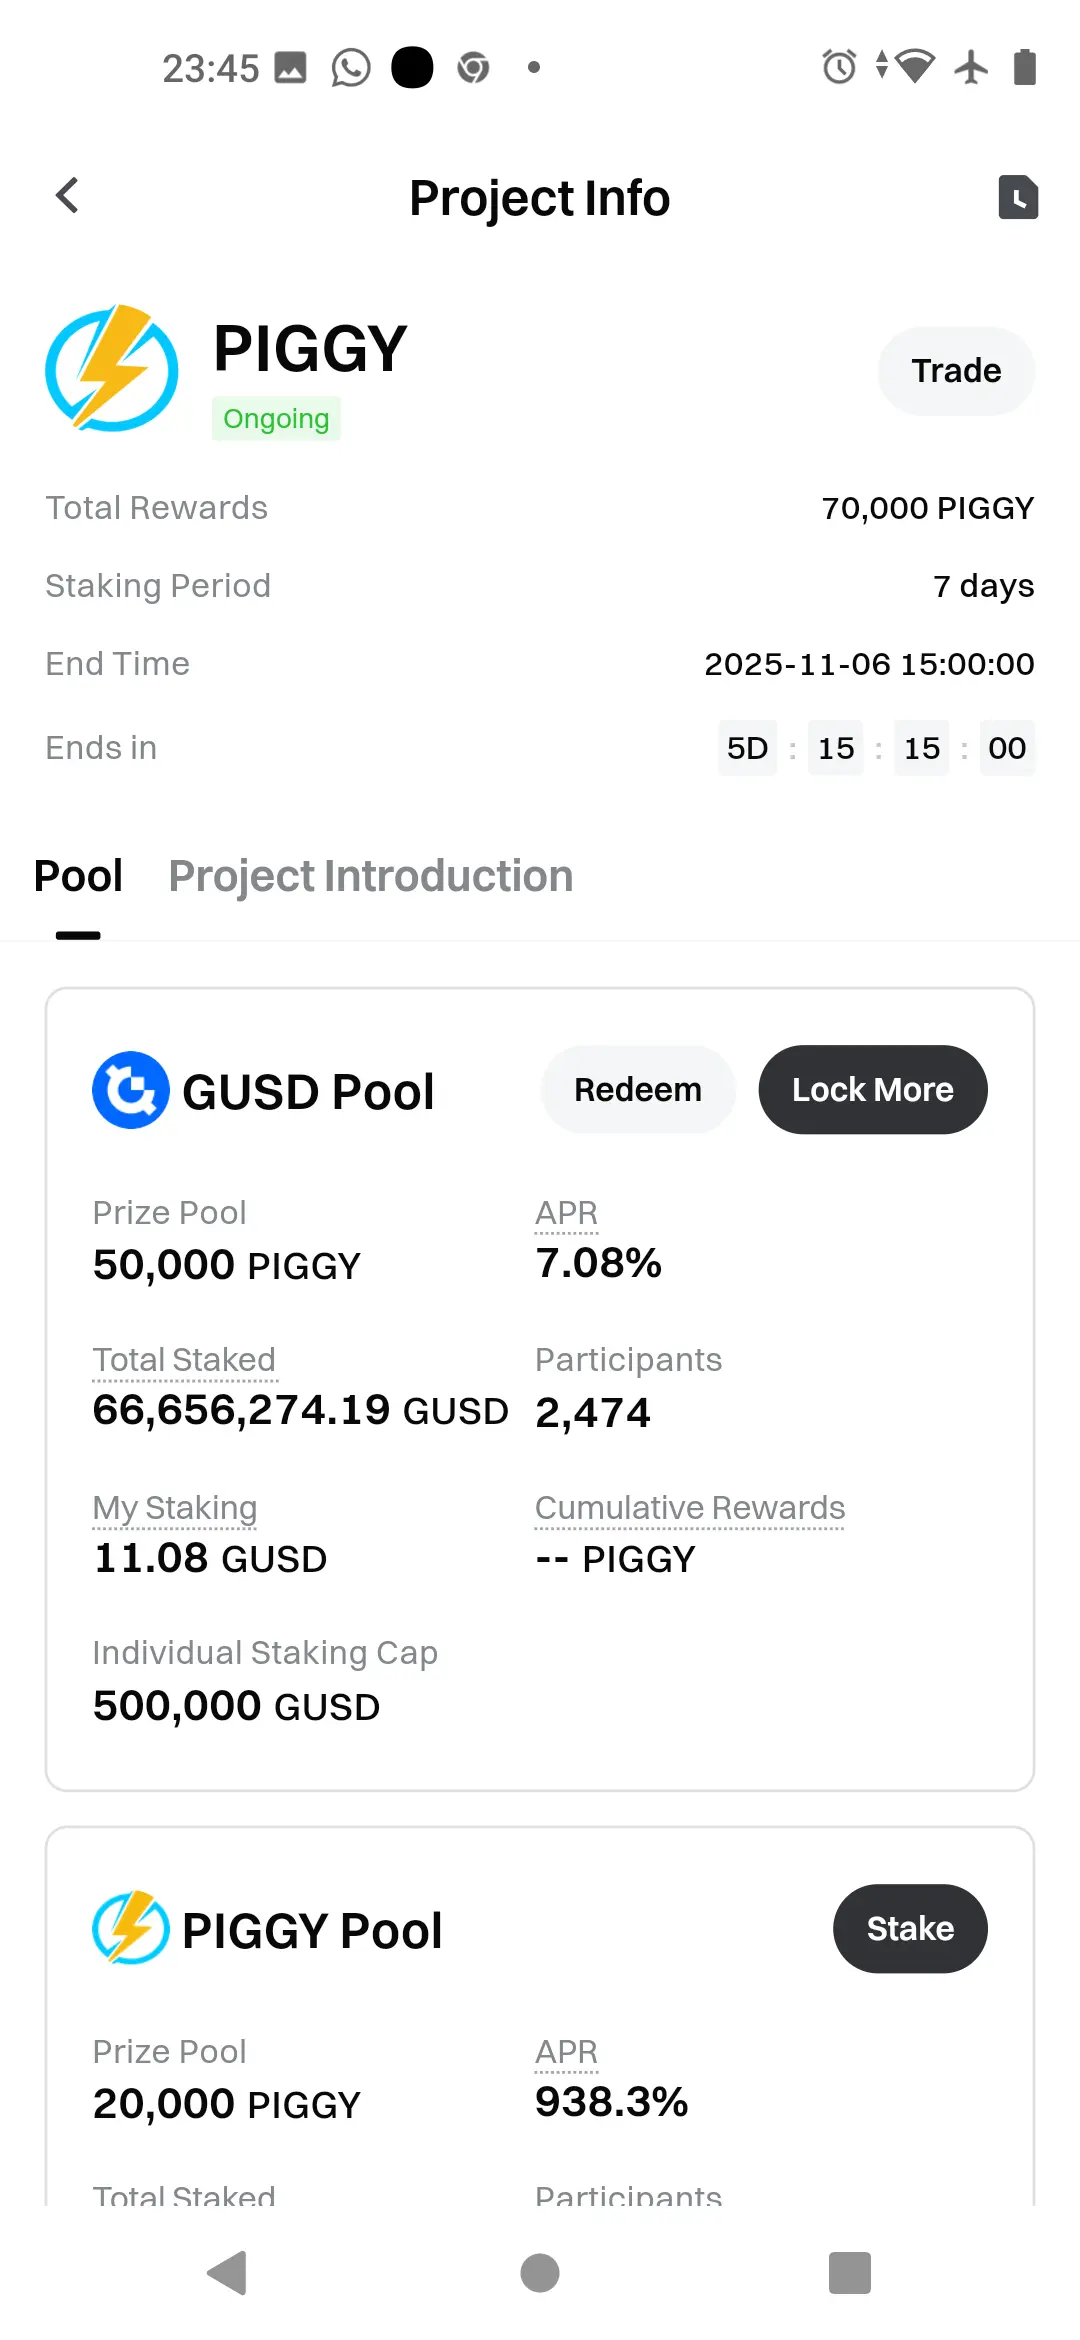Screen dimensions: 1080x2340
Task: Tap the GUSD Pool coin icon
Action: pyautogui.click(x=131, y=1090)
